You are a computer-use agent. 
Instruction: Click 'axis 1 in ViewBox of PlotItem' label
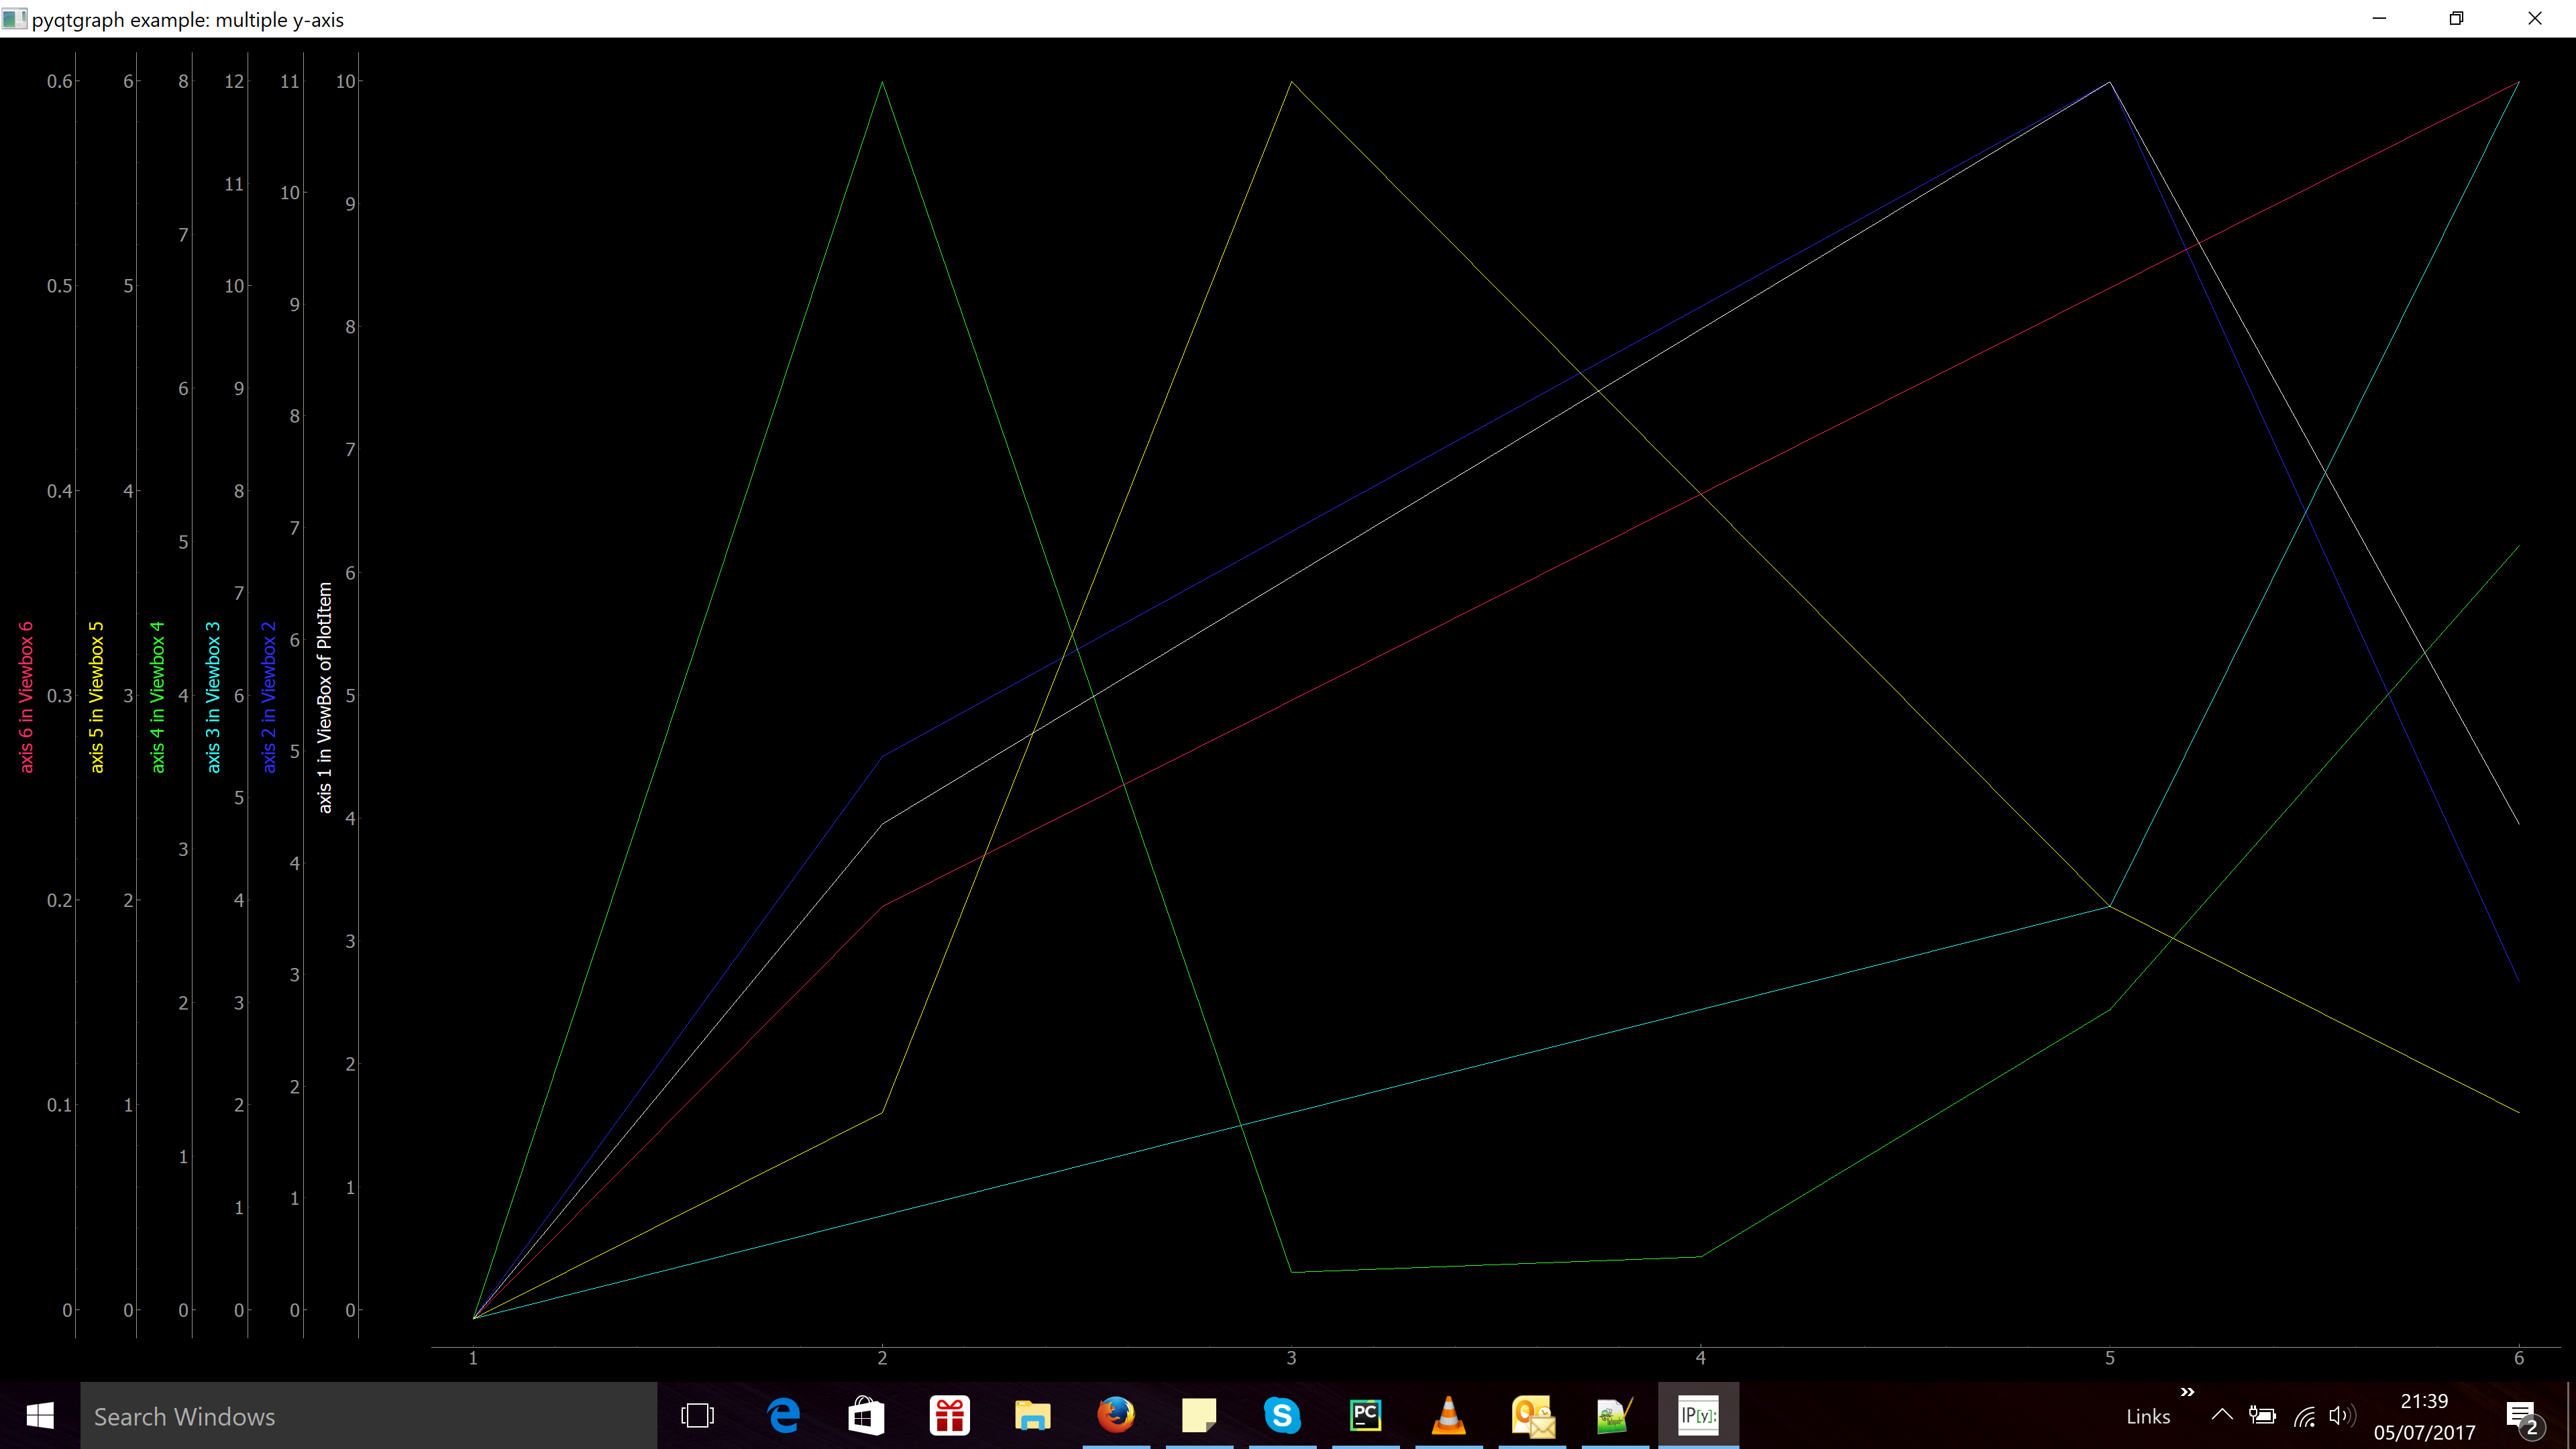pos(324,698)
